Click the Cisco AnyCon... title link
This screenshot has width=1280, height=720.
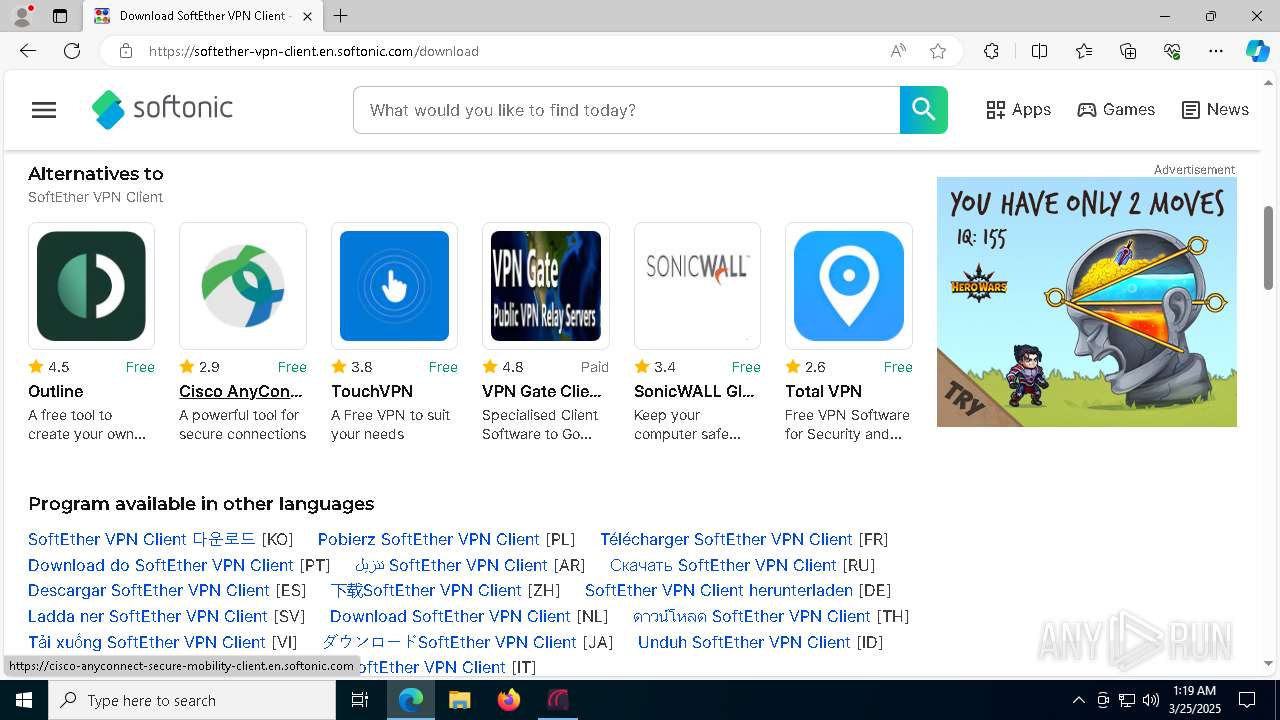[x=241, y=391]
